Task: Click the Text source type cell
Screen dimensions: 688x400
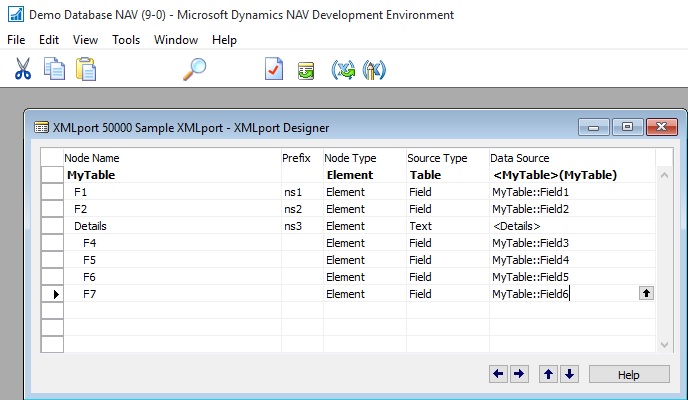Action: tap(448, 226)
